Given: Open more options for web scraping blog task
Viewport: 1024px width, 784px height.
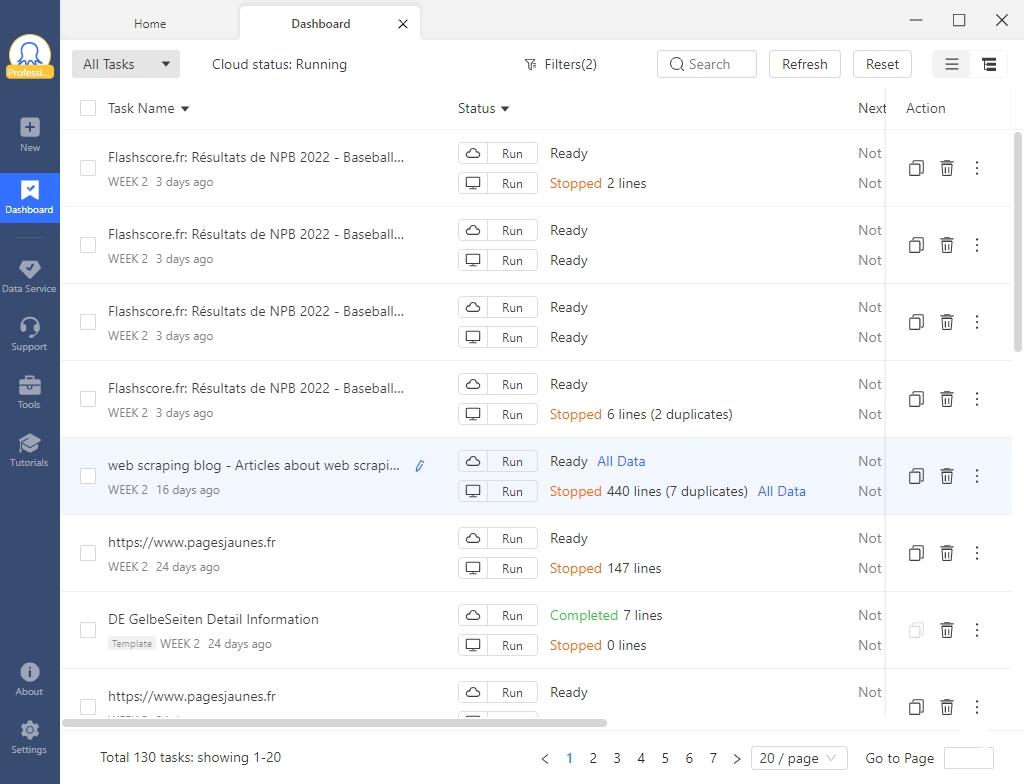Looking at the screenshot, I should 977,476.
